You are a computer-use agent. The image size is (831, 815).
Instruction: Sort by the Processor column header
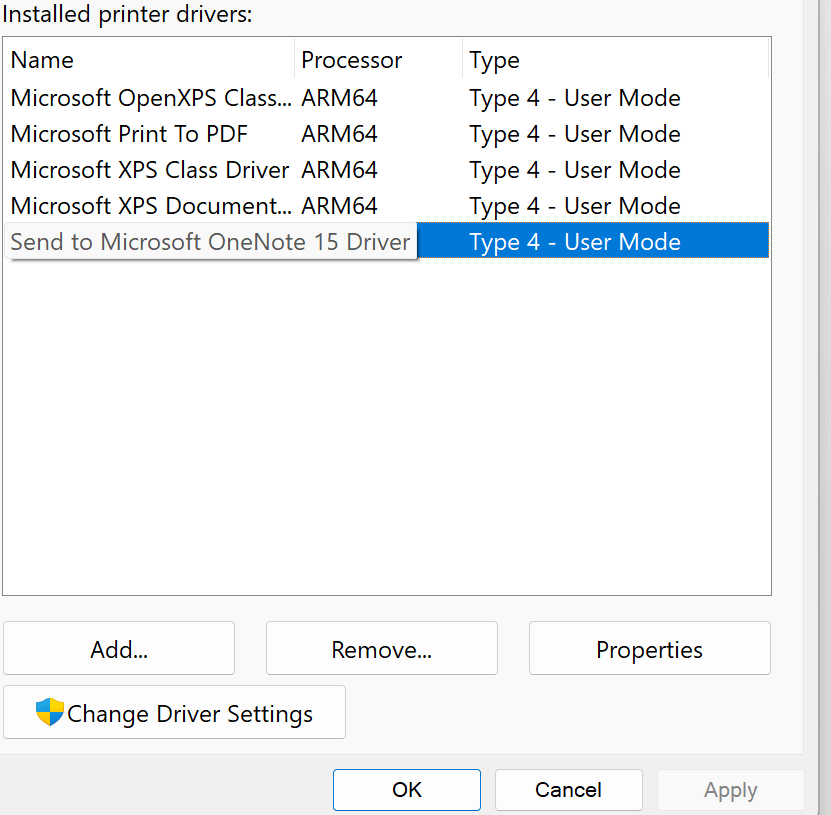tap(378, 60)
